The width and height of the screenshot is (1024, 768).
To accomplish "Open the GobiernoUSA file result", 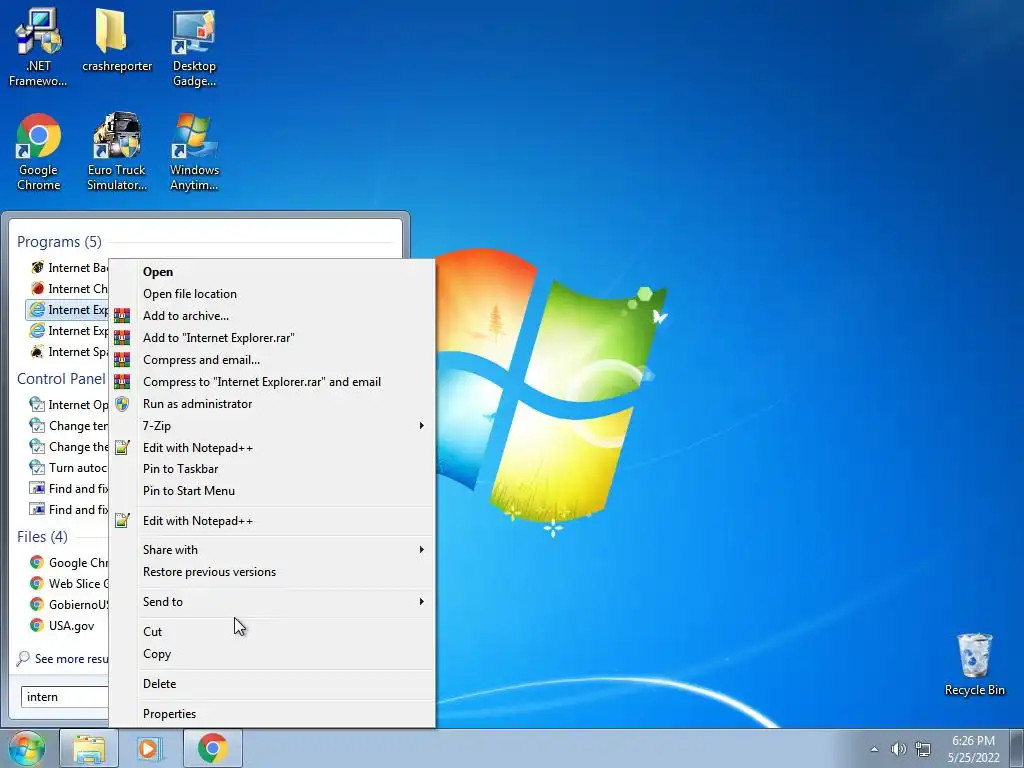I will click(68, 605).
